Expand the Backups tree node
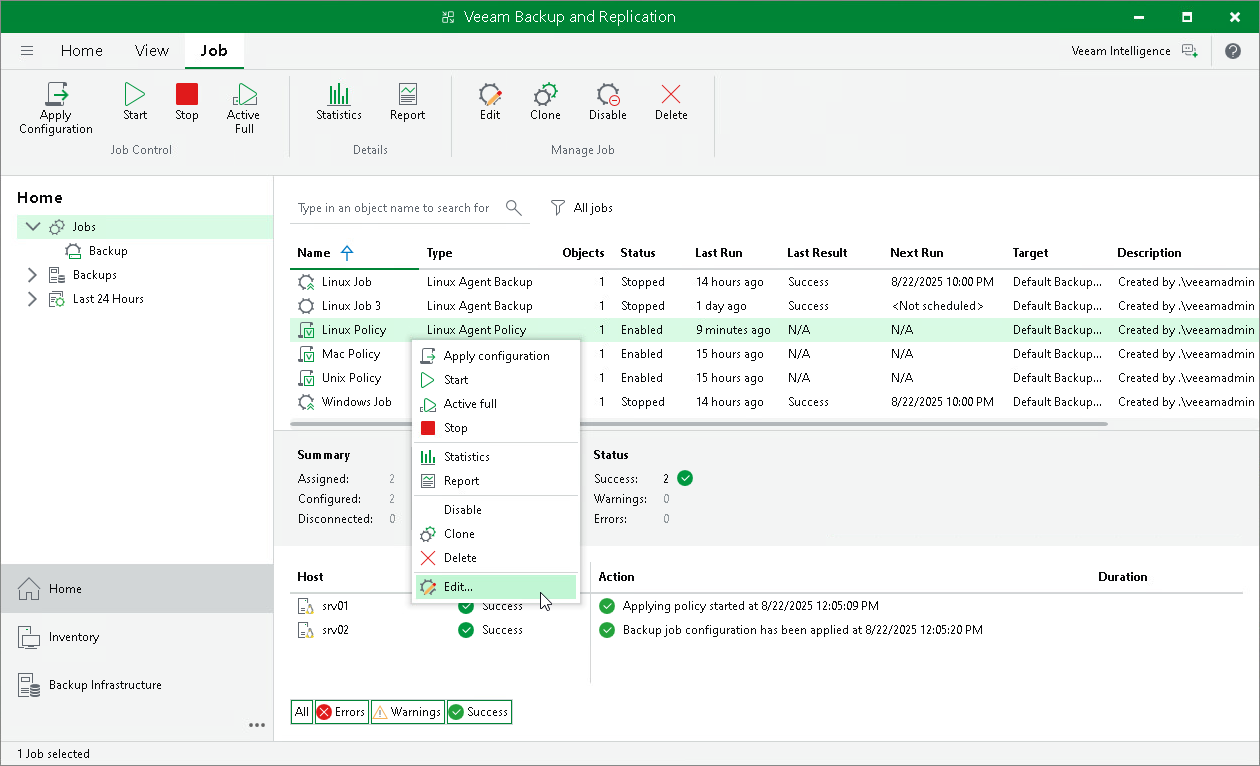 pos(32,275)
